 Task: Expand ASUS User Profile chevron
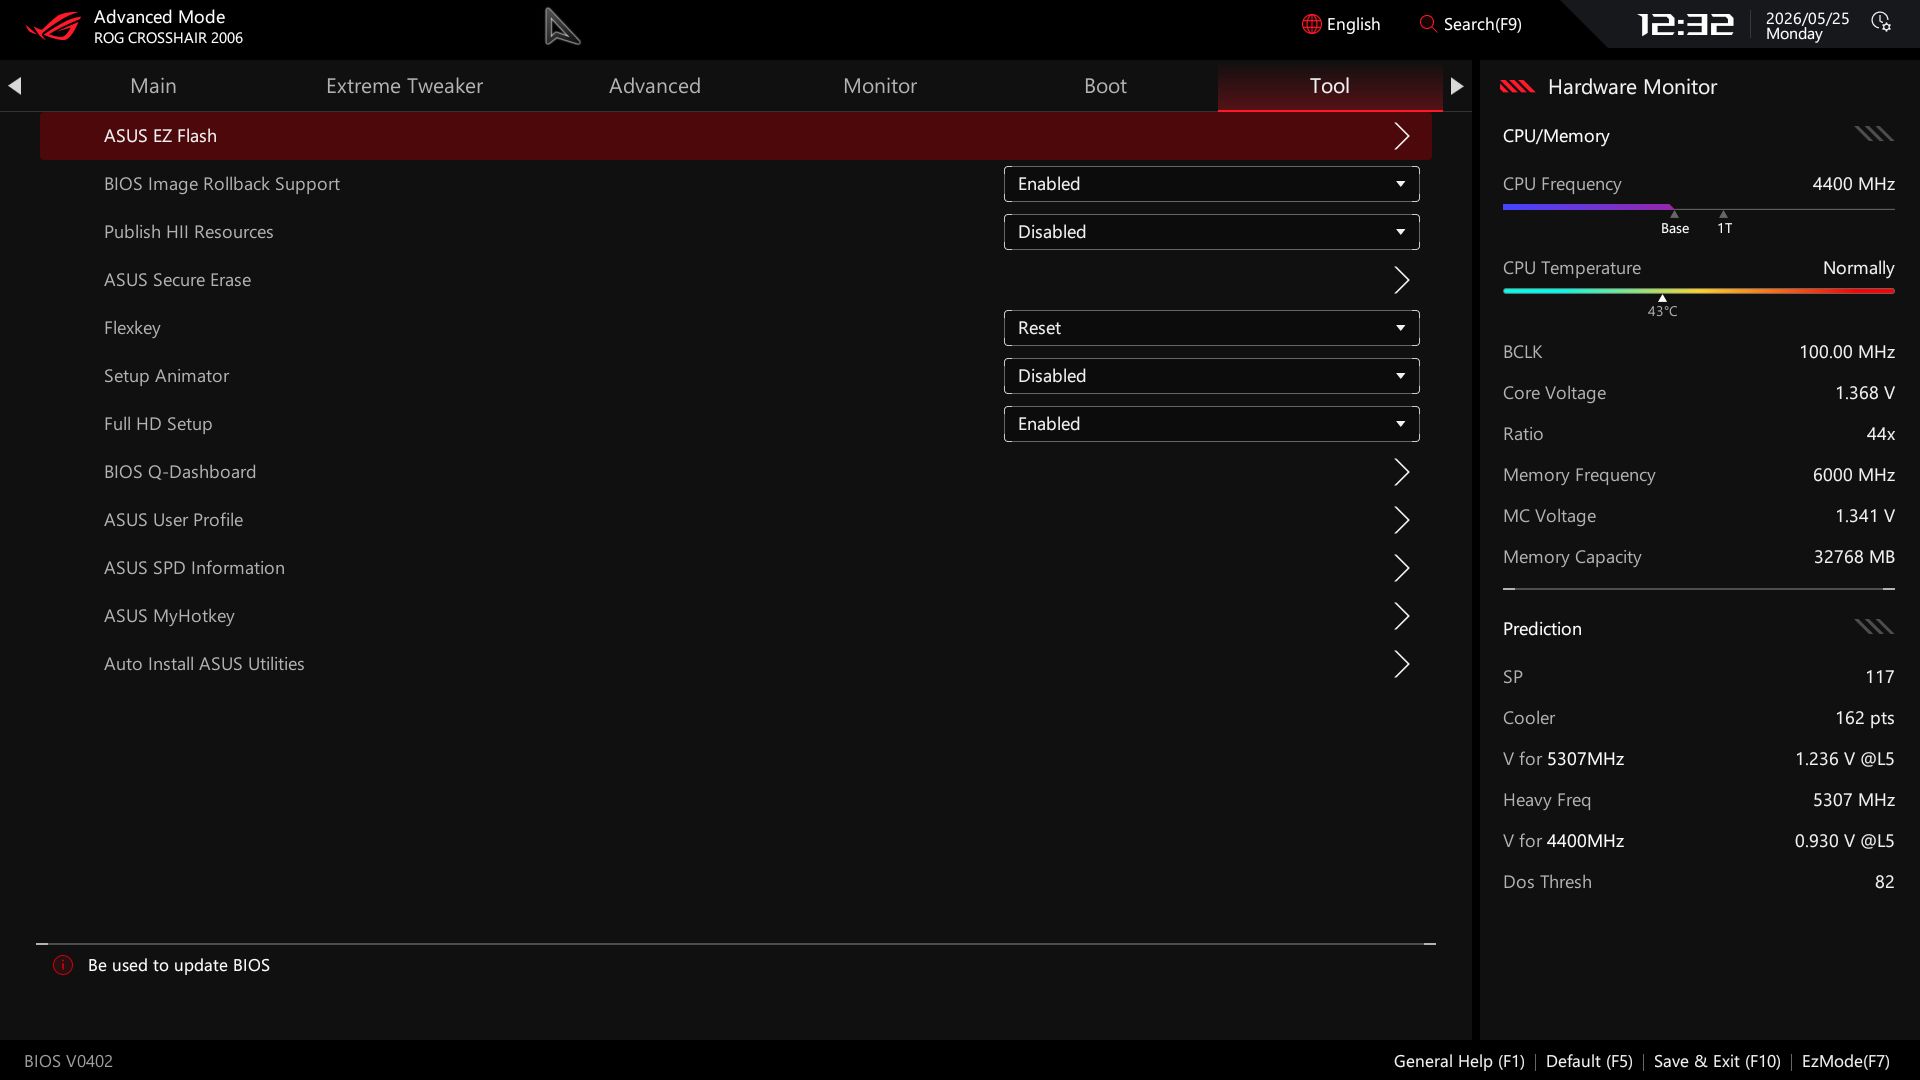point(1402,520)
